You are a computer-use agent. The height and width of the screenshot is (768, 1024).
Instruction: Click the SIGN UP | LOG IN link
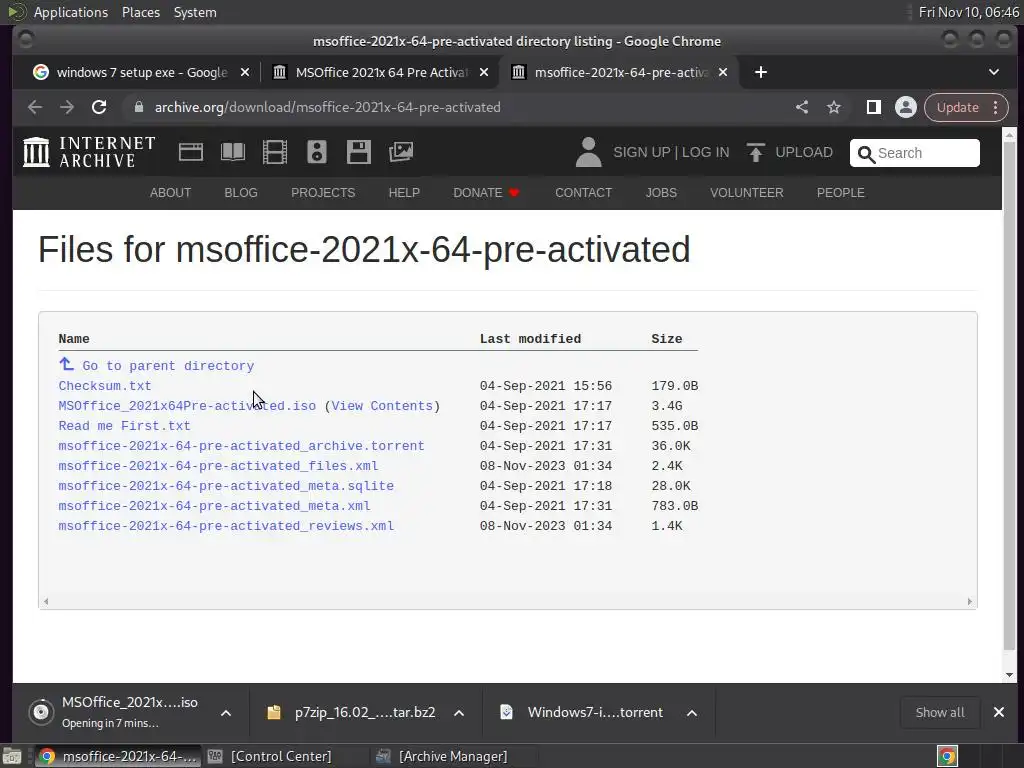[671, 152]
